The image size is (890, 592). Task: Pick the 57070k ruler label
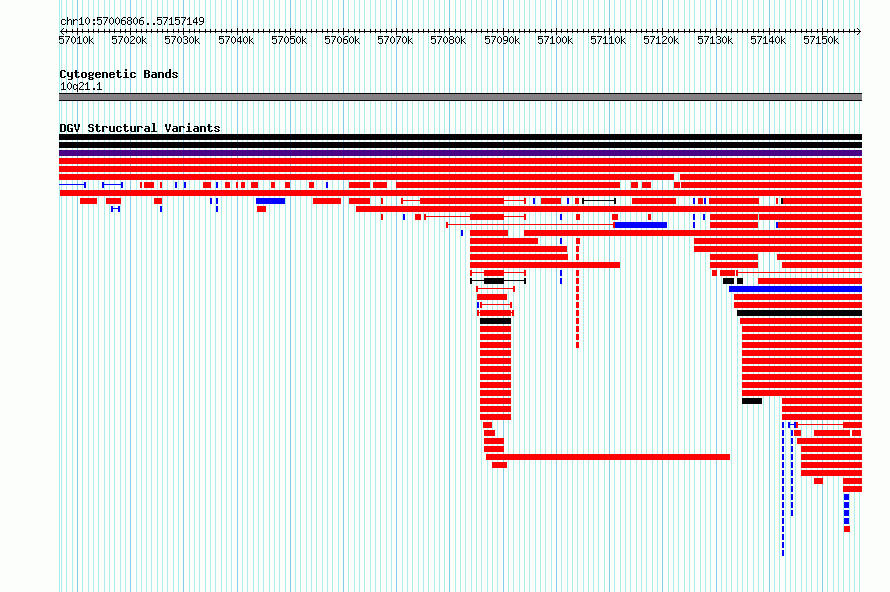[395, 40]
